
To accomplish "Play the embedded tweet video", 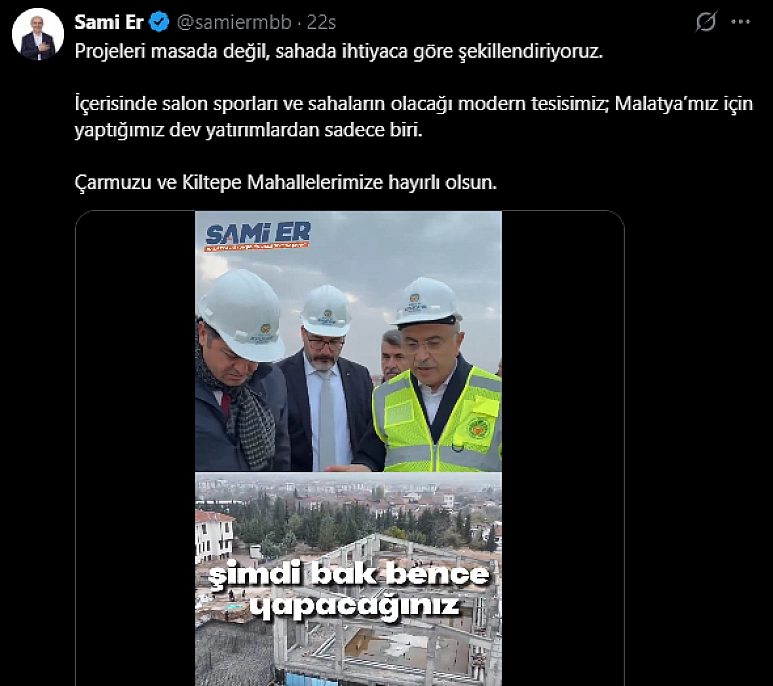I will (349, 448).
